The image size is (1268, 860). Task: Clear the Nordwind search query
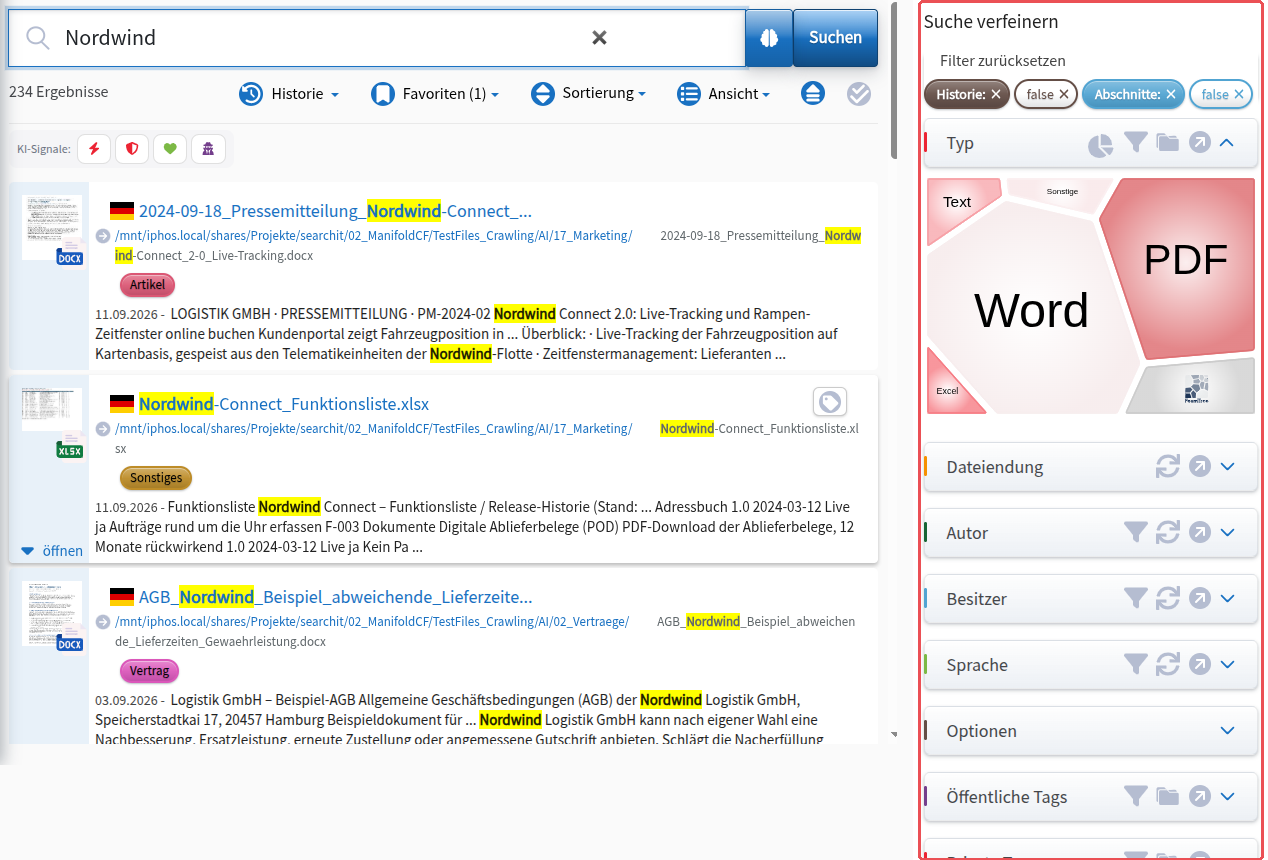tap(599, 38)
